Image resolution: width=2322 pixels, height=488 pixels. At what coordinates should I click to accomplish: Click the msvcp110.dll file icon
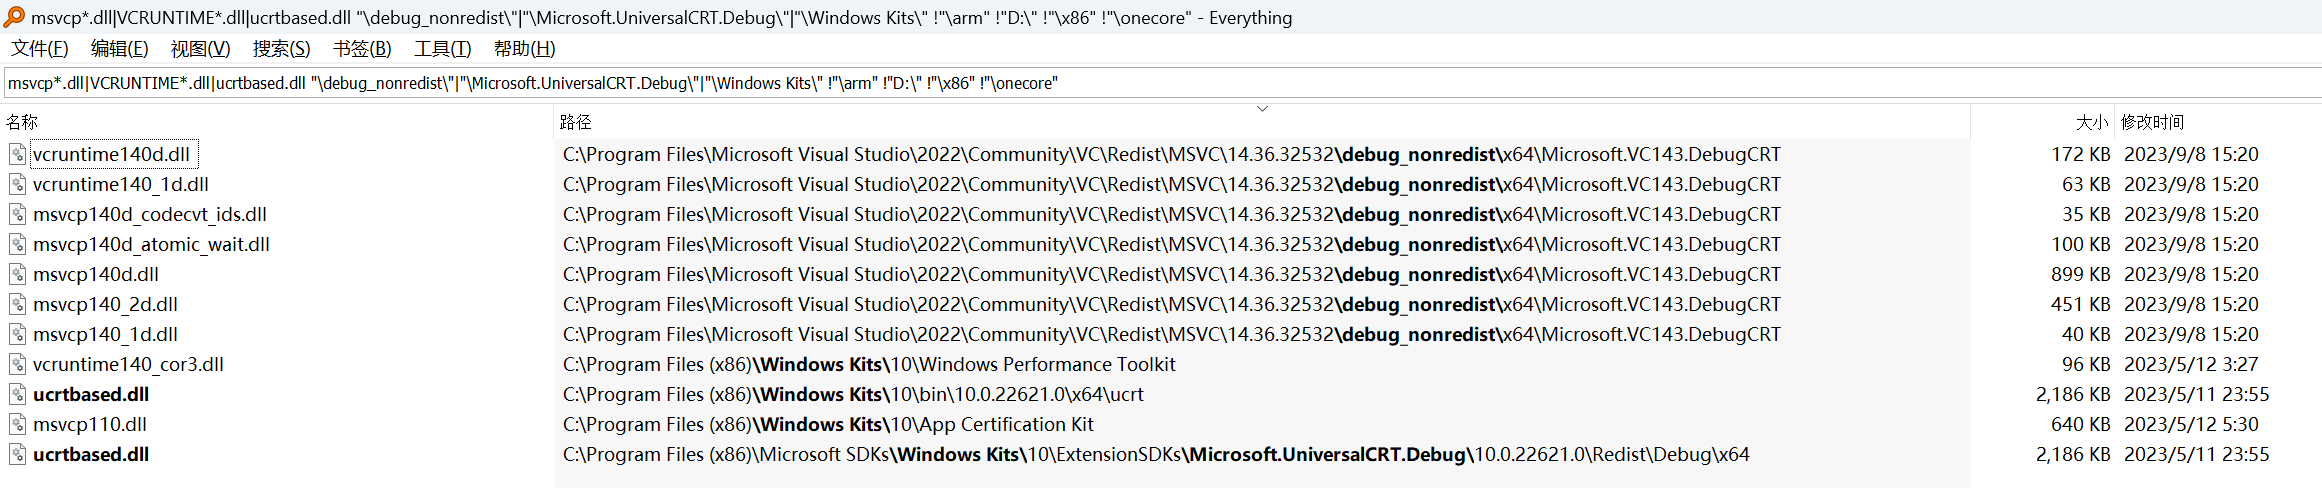tap(17, 424)
